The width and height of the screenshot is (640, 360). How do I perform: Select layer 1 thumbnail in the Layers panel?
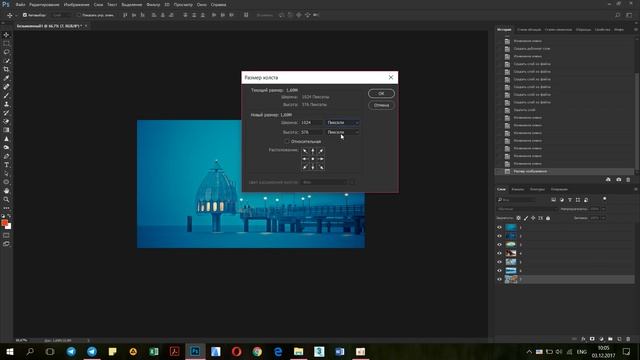click(x=511, y=227)
